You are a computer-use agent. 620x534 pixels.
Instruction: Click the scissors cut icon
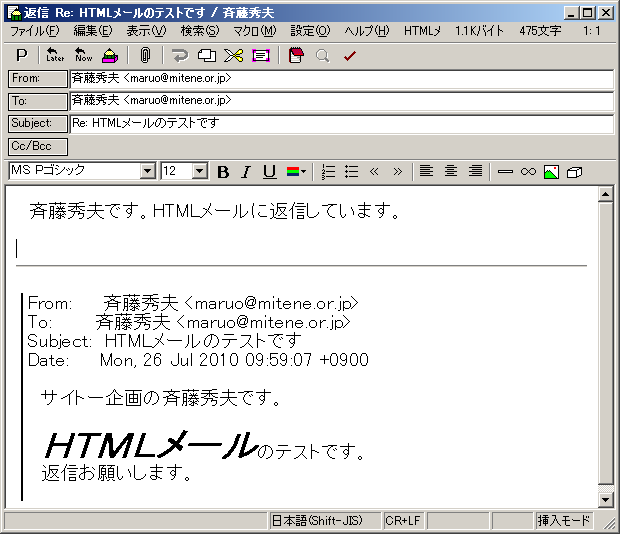[x=234, y=56]
